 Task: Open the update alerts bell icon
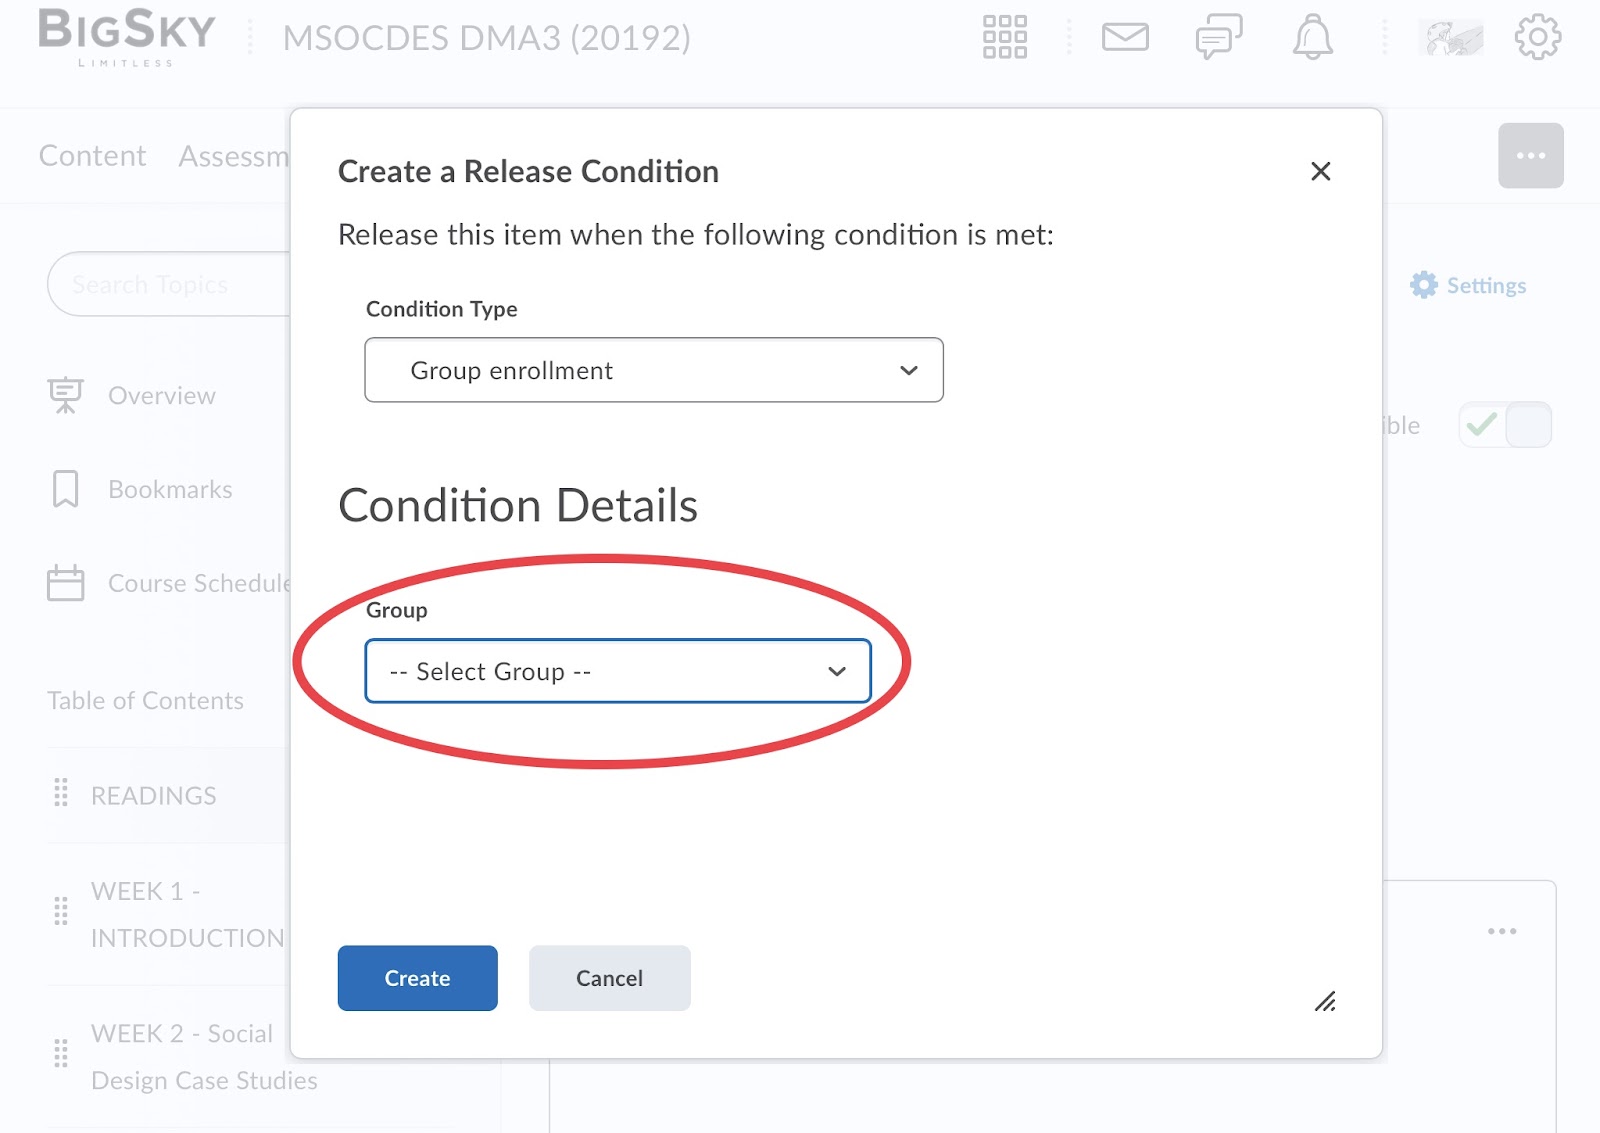tap(1313, 37)
